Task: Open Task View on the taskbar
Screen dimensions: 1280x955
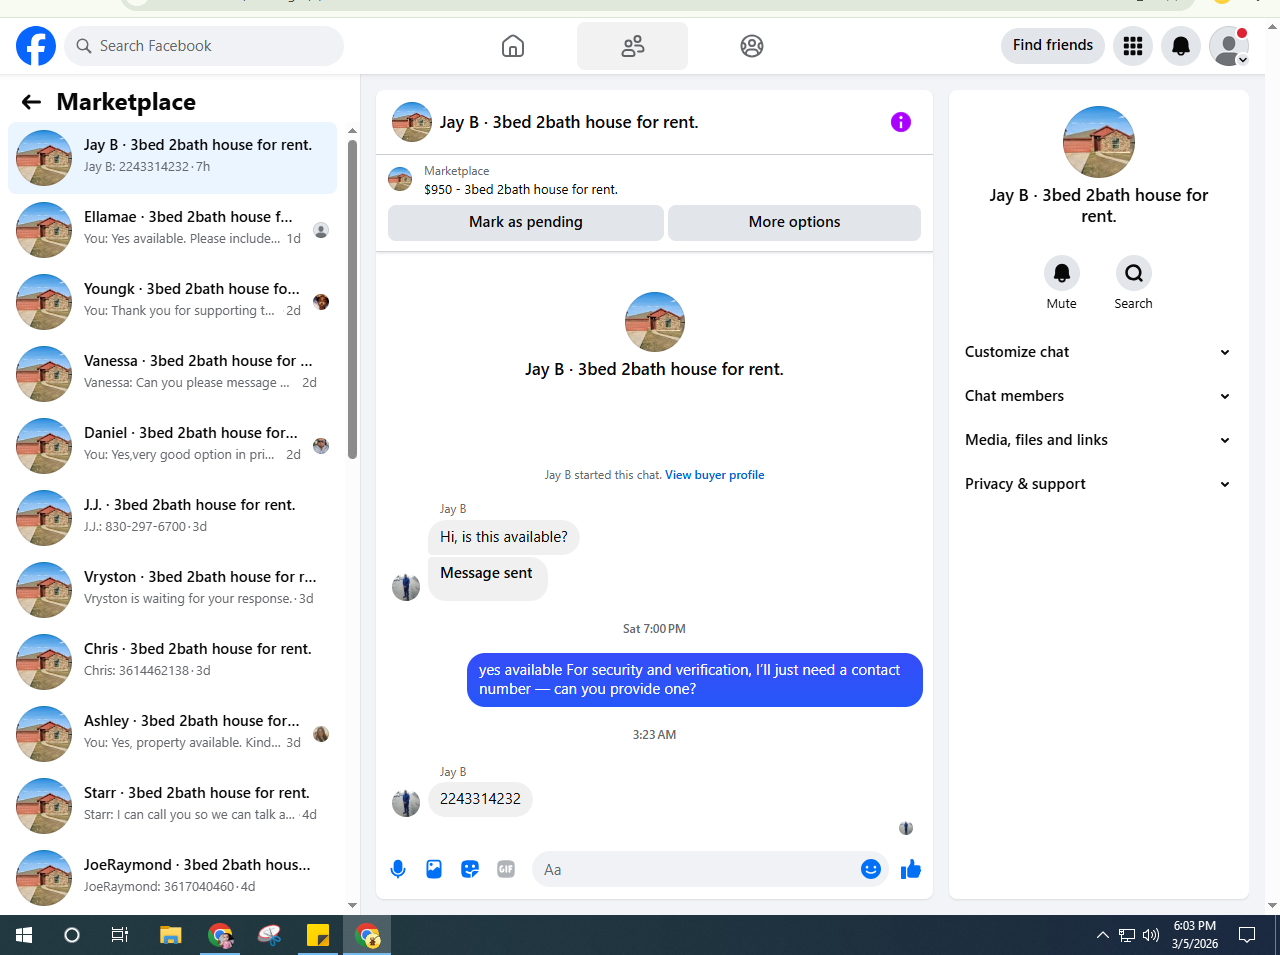Action: 120,935
